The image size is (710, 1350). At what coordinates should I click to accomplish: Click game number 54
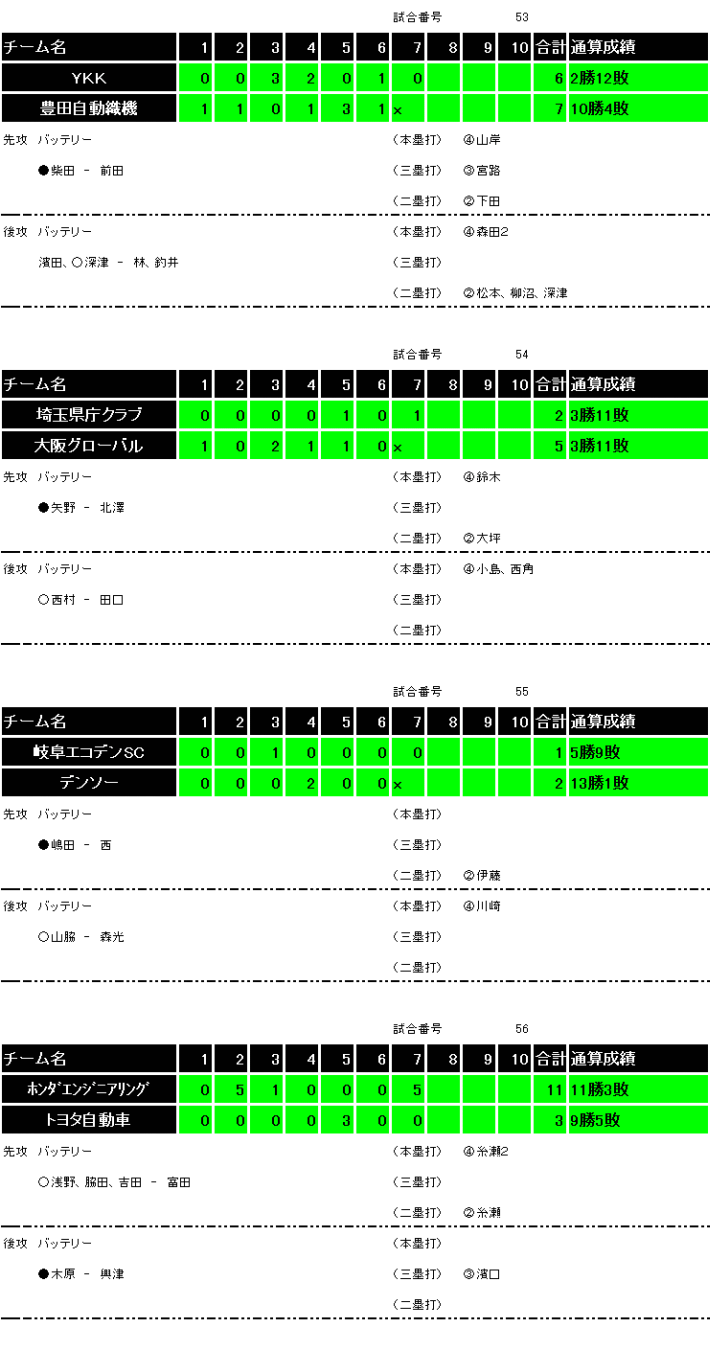tap(522, 354)
